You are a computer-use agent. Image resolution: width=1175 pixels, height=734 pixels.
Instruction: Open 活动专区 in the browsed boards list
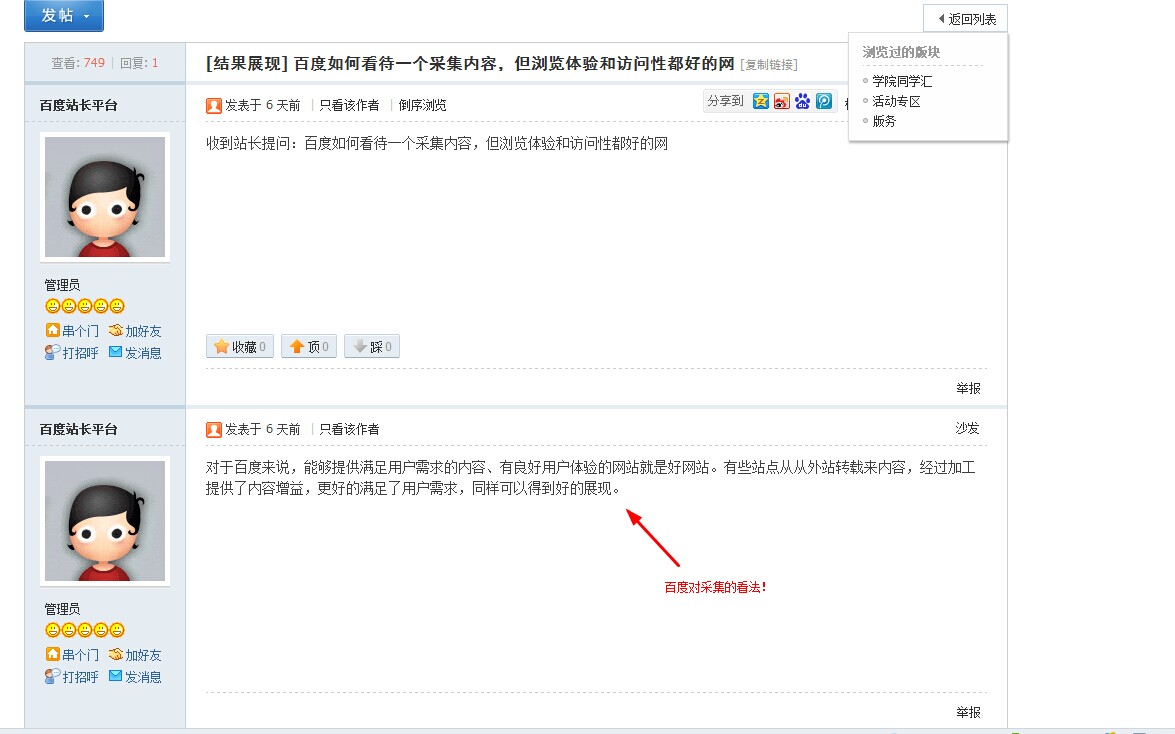[x=896, y=101]
